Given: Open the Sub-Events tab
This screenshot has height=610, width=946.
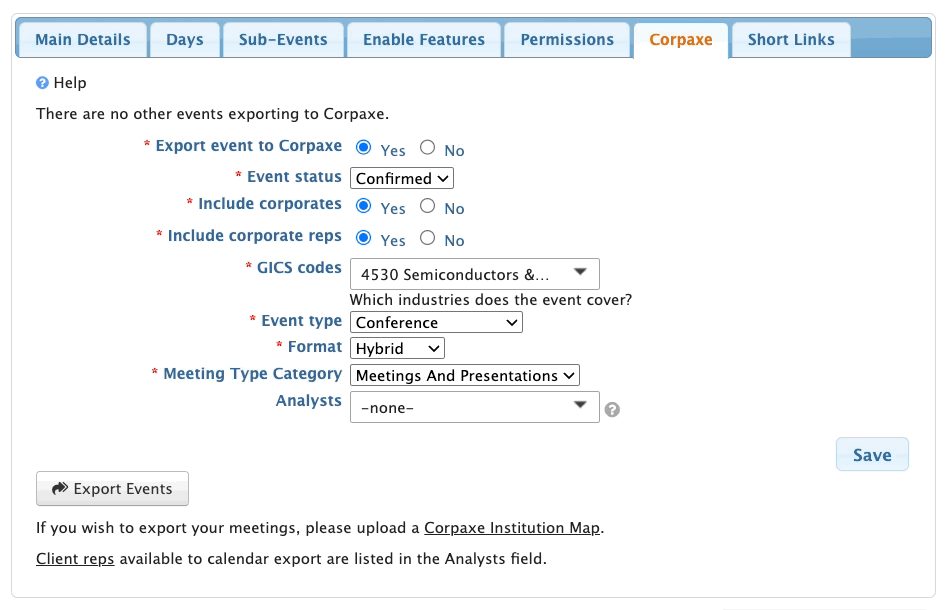Looking at the screenshot, I should pos(283,40).
